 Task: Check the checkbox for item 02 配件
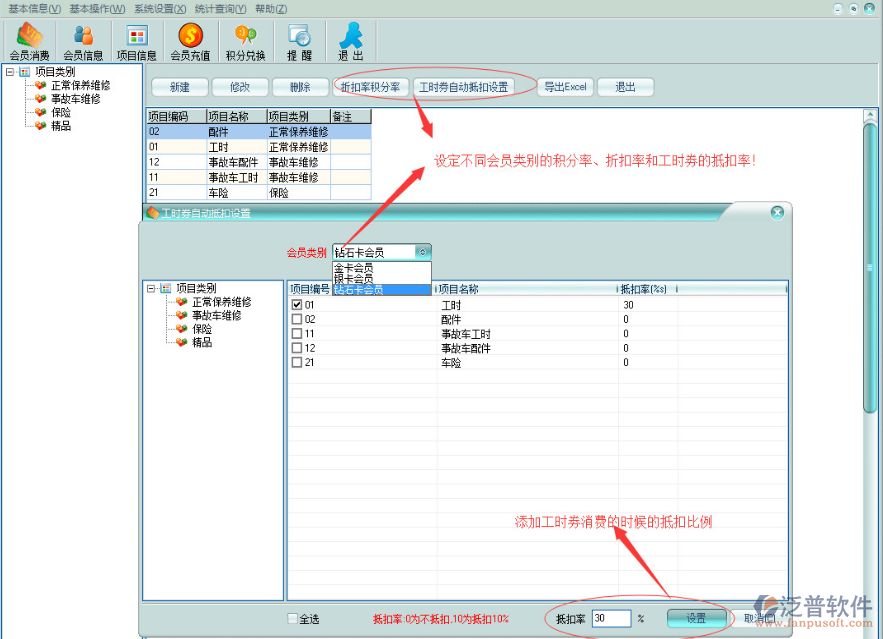click(x=296, y=320)
